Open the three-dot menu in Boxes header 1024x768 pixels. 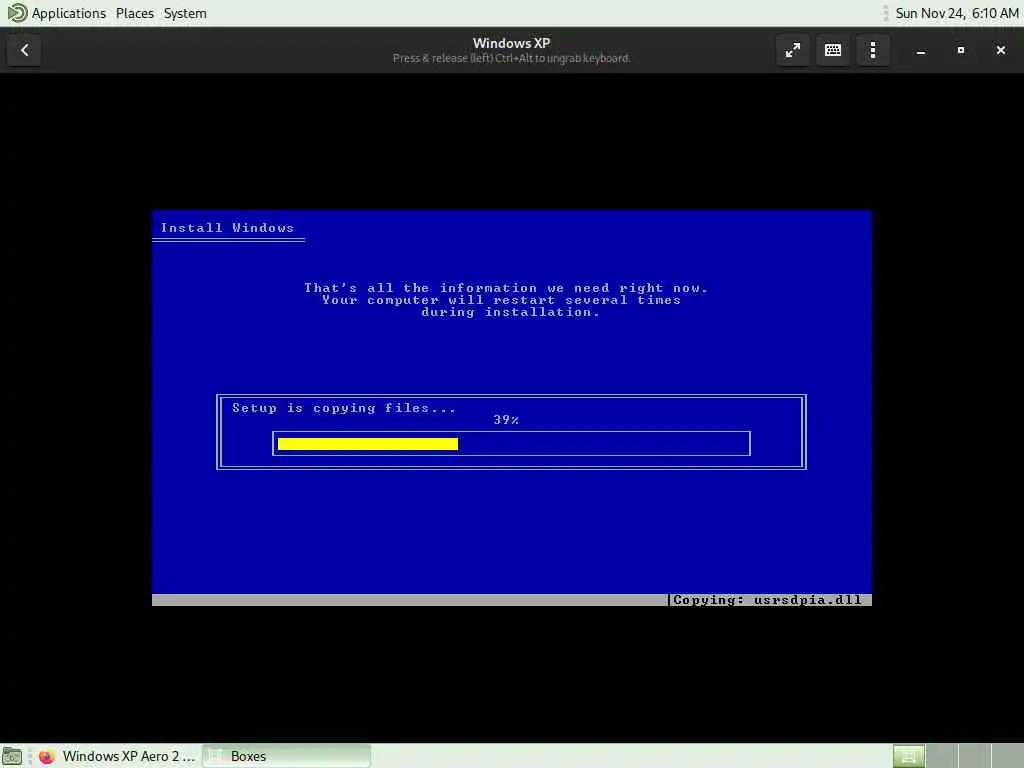coord(873,50)
